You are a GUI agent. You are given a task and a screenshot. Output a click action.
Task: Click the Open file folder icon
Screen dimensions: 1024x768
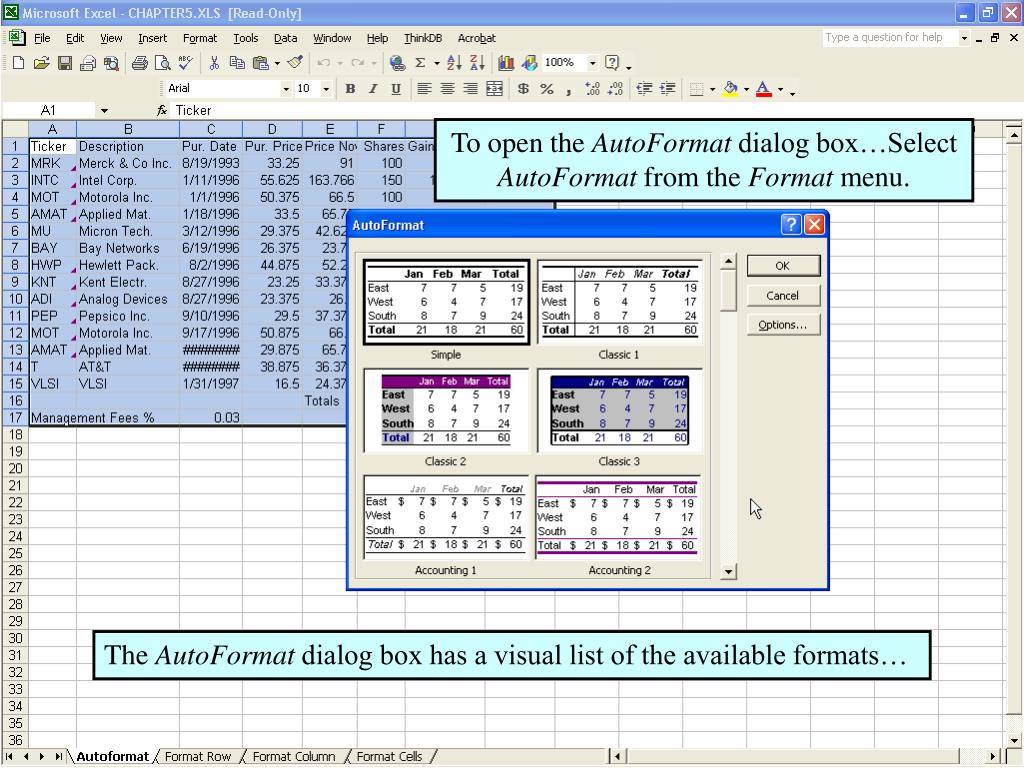(41, 63)
